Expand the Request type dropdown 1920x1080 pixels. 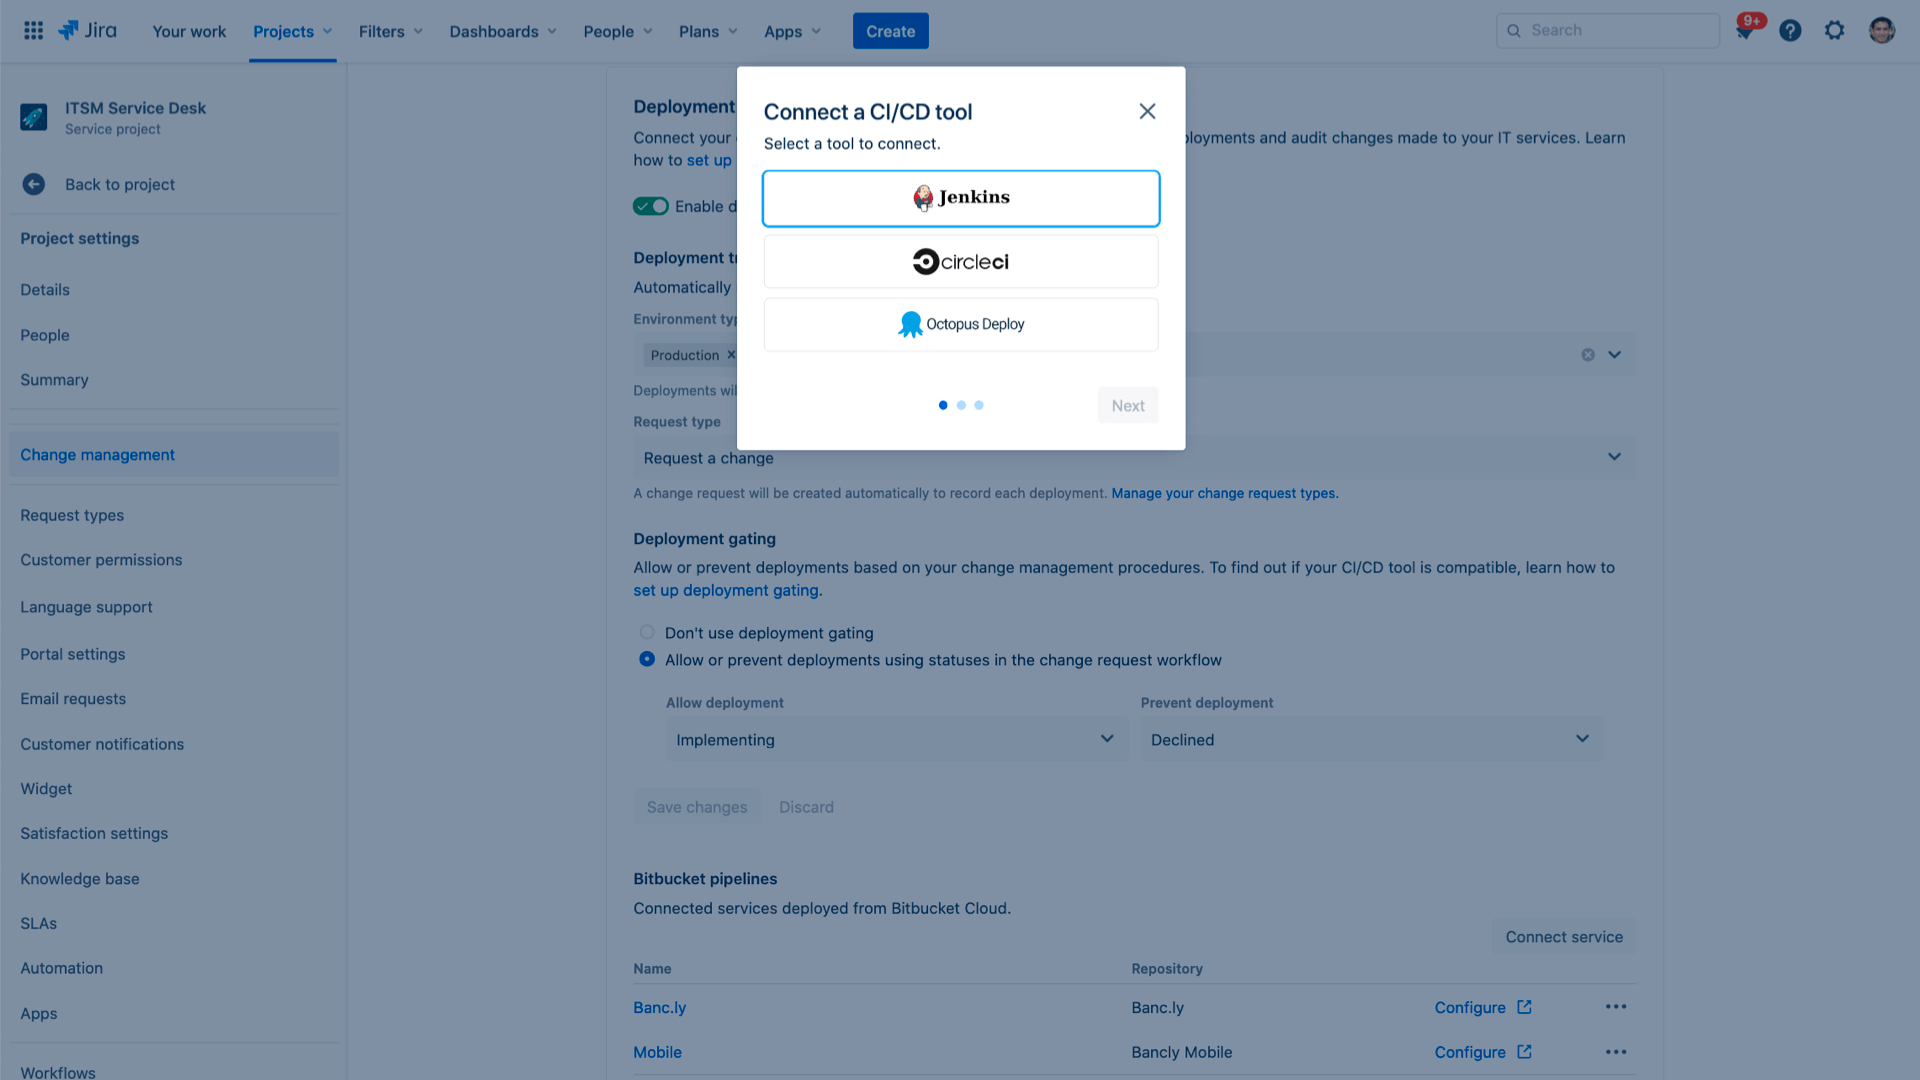[x=1615, y=458]
